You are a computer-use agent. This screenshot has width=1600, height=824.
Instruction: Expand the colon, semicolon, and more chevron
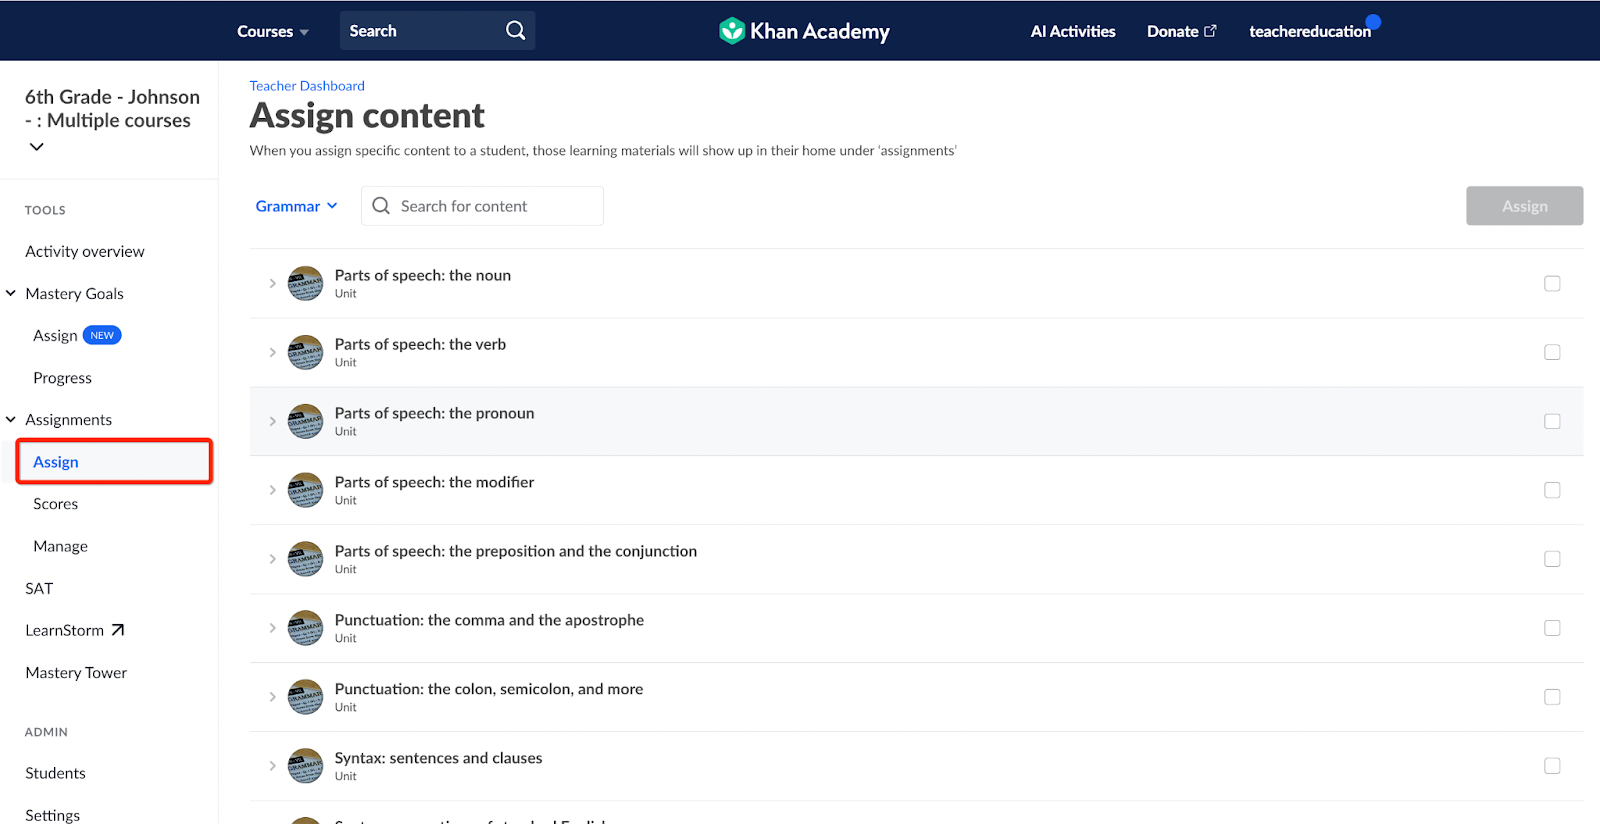[272, 697]
